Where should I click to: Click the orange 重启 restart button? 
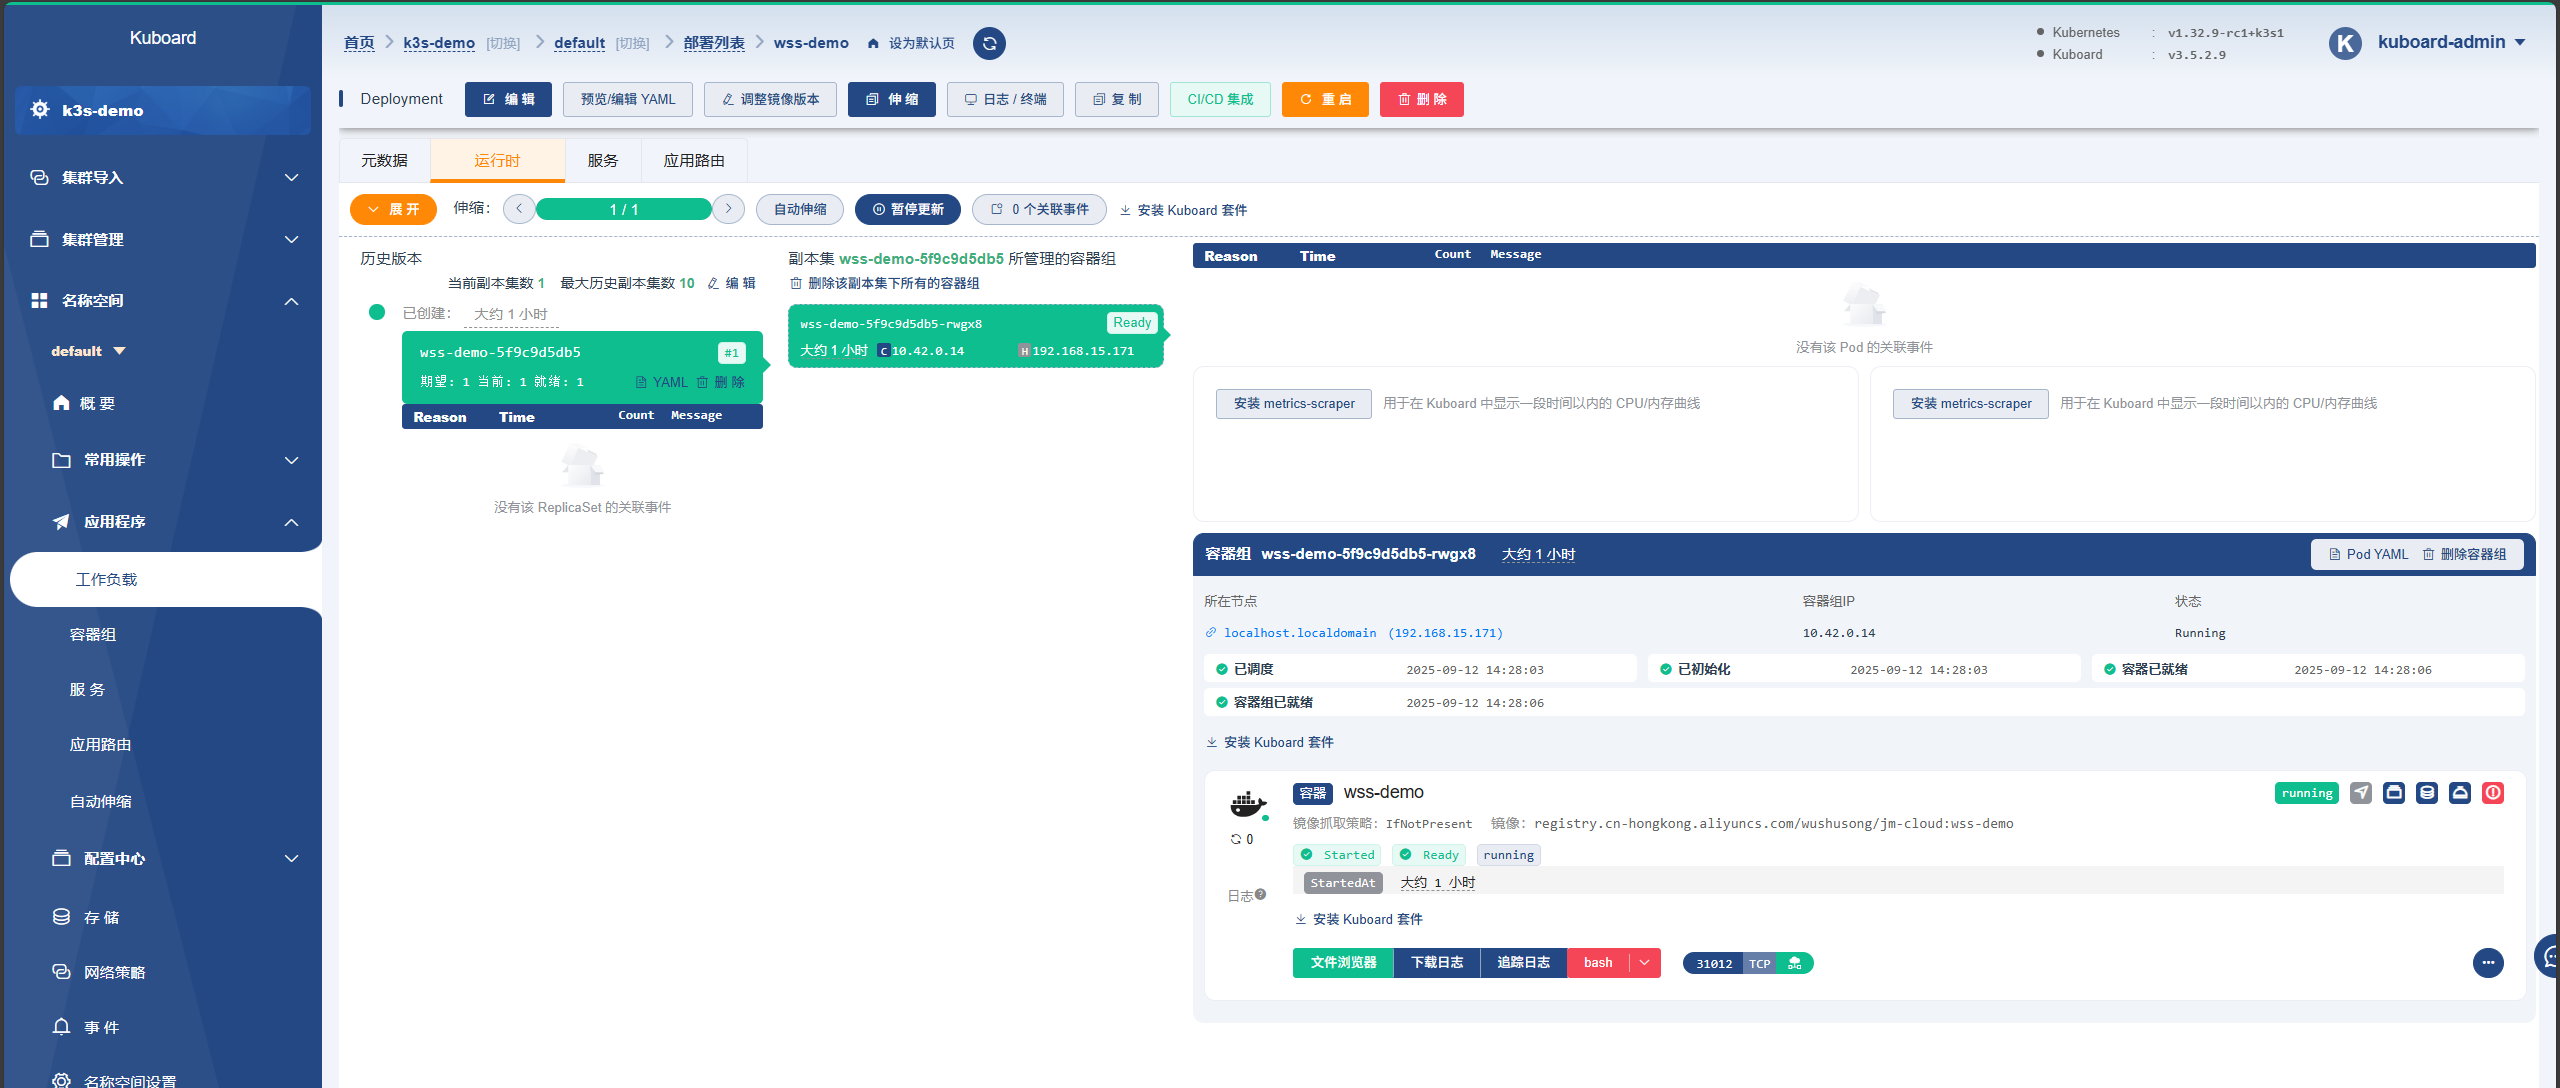[x=1325, y=100]
